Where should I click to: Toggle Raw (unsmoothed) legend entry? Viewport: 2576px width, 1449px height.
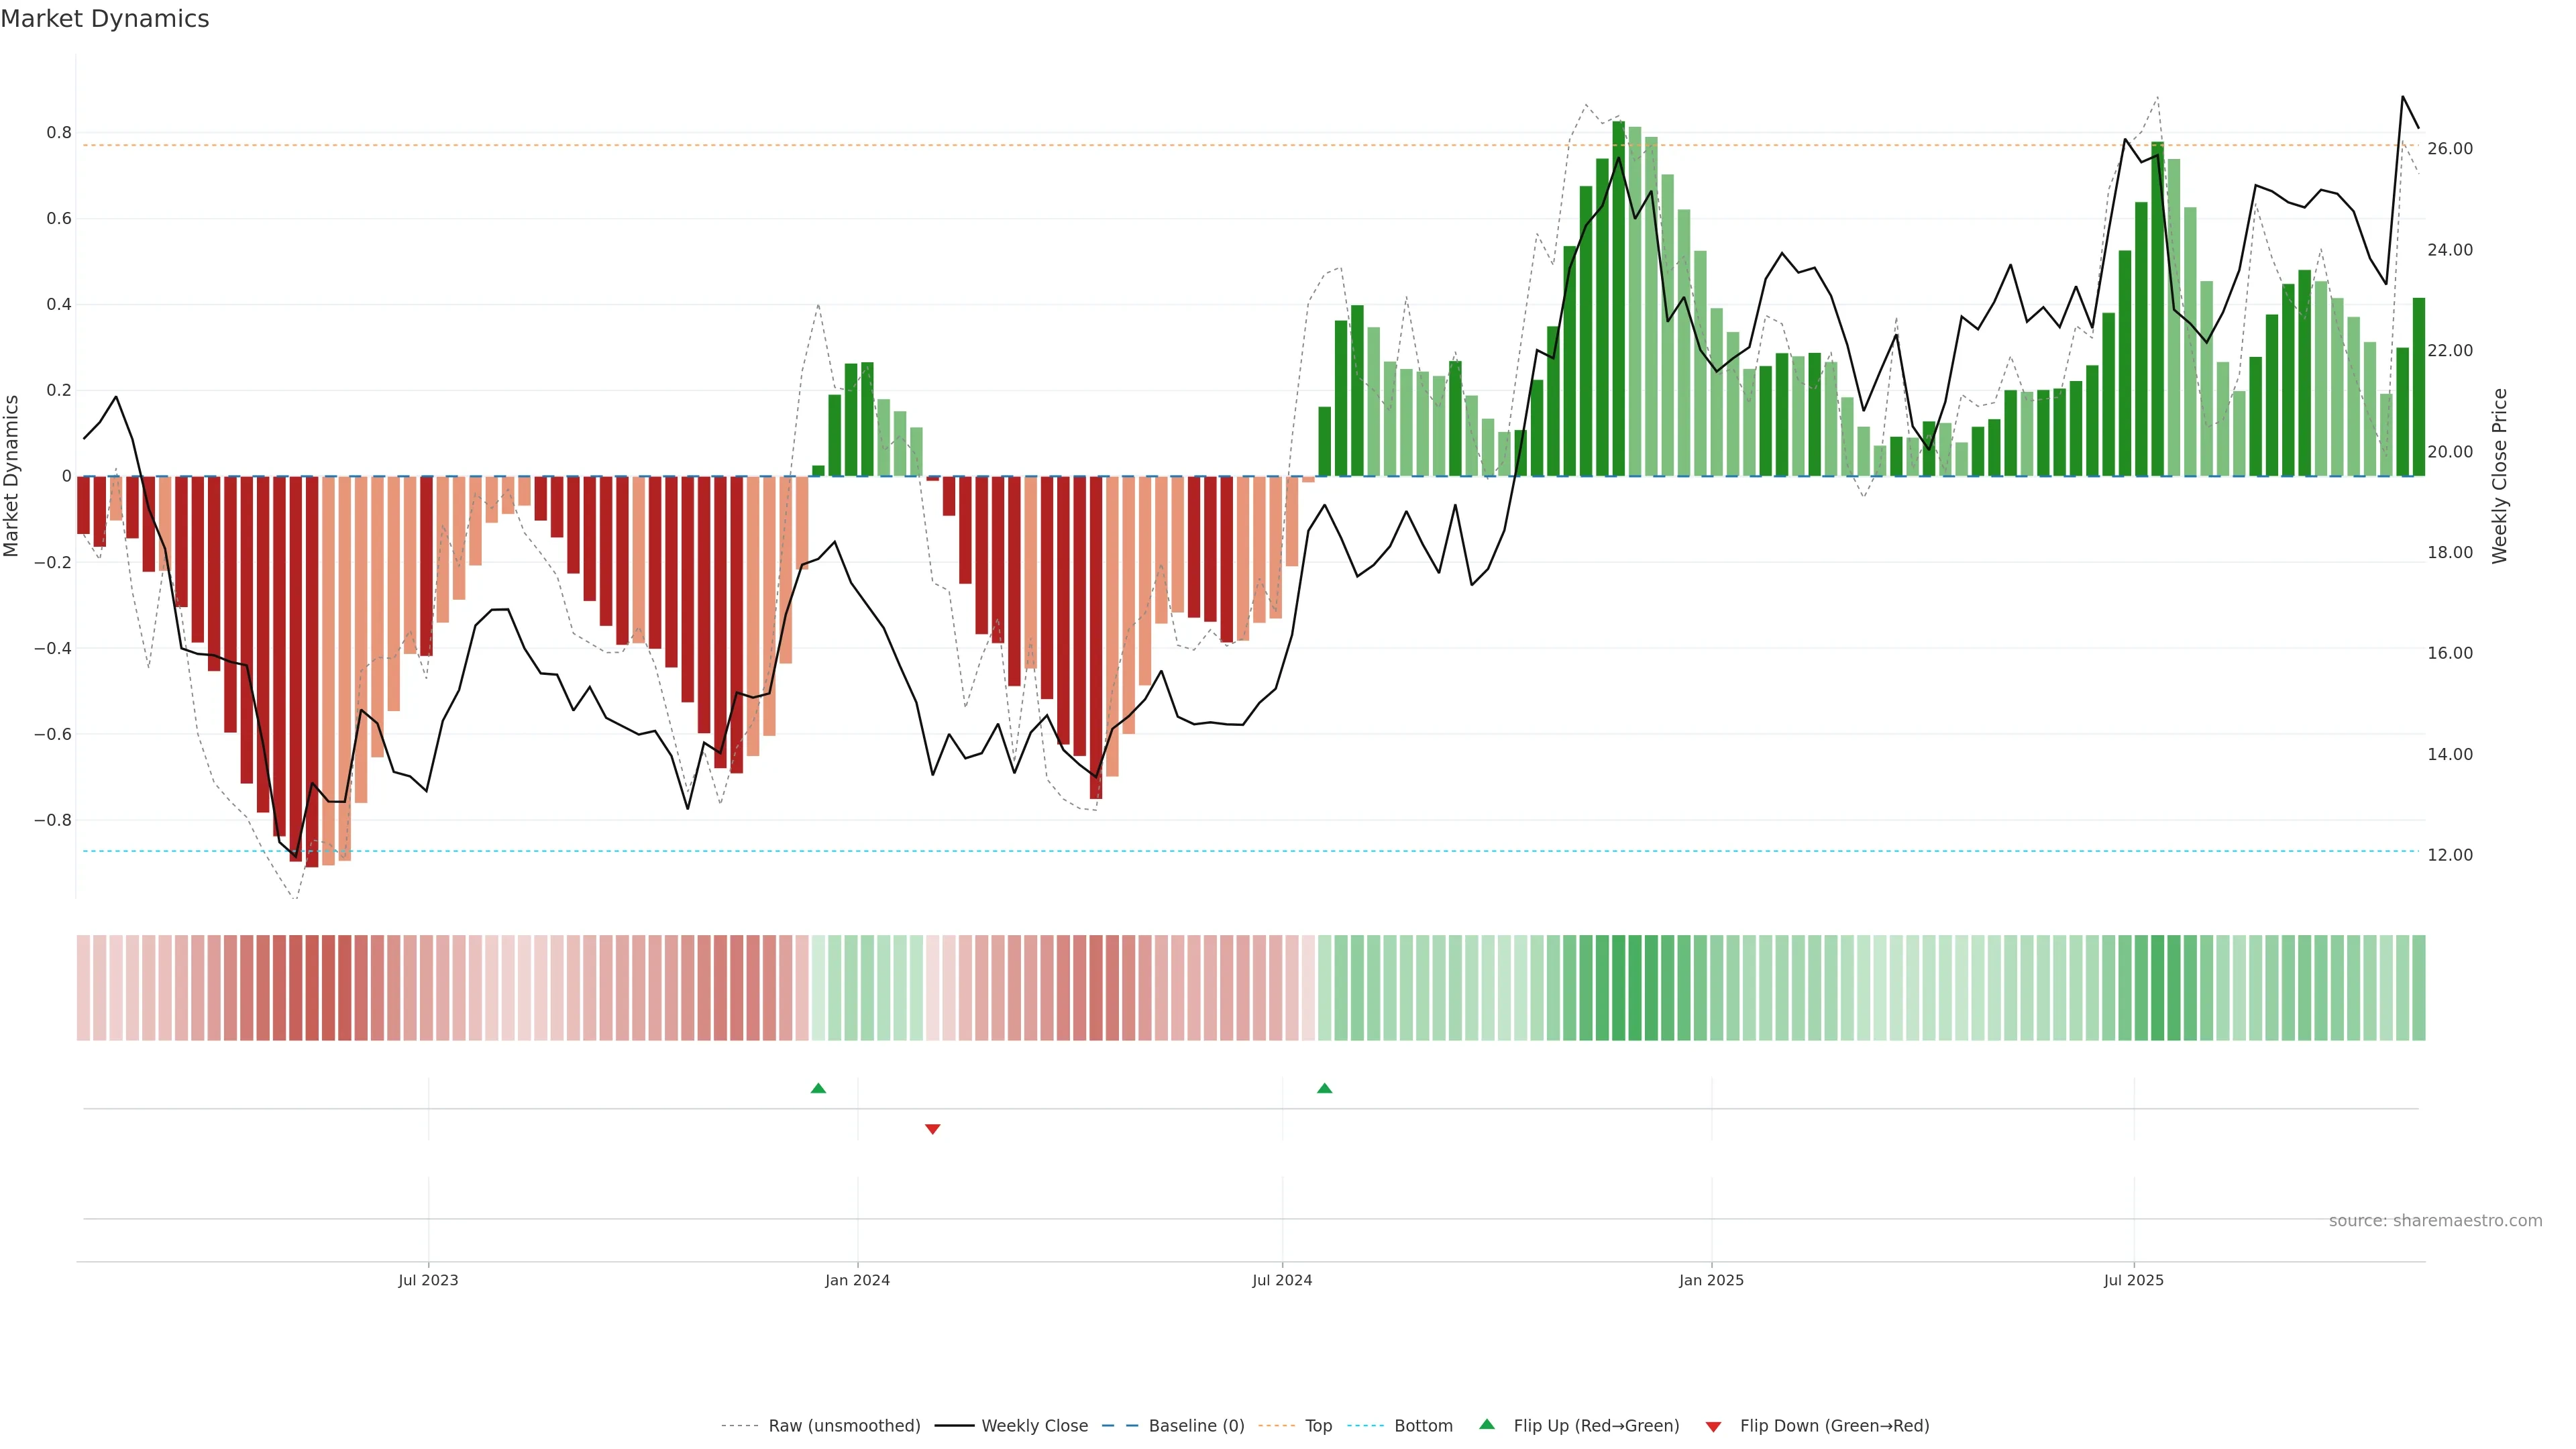843,1425
